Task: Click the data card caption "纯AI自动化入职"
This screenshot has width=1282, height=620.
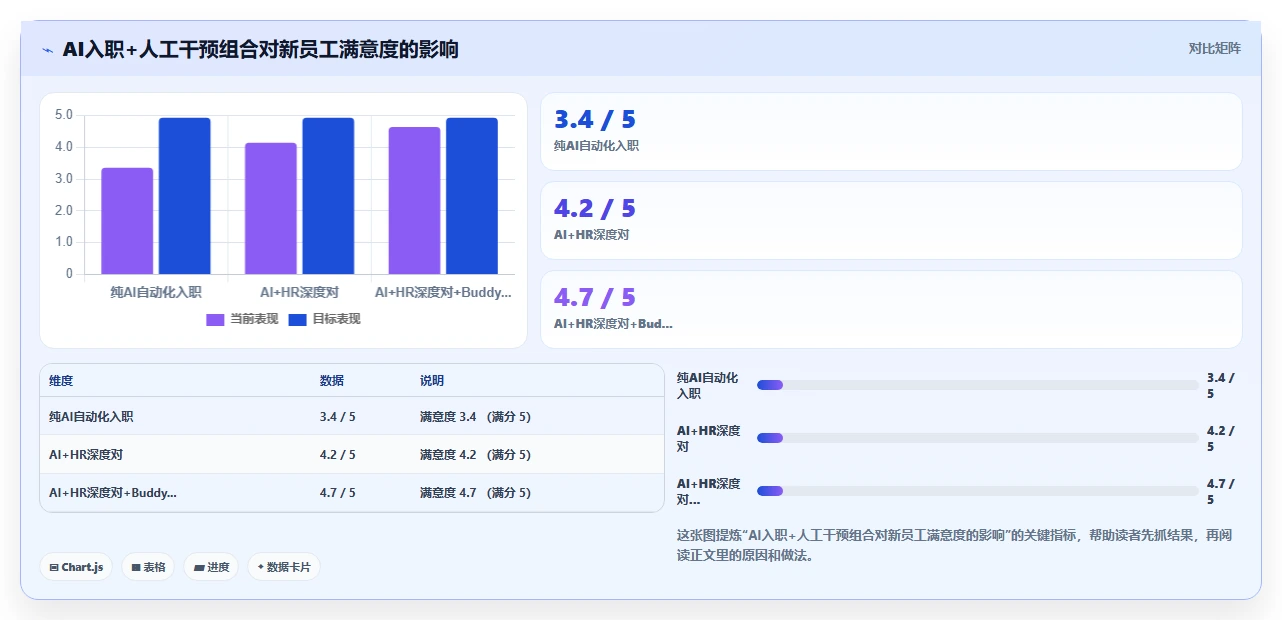Action: (x=596, y=146)
